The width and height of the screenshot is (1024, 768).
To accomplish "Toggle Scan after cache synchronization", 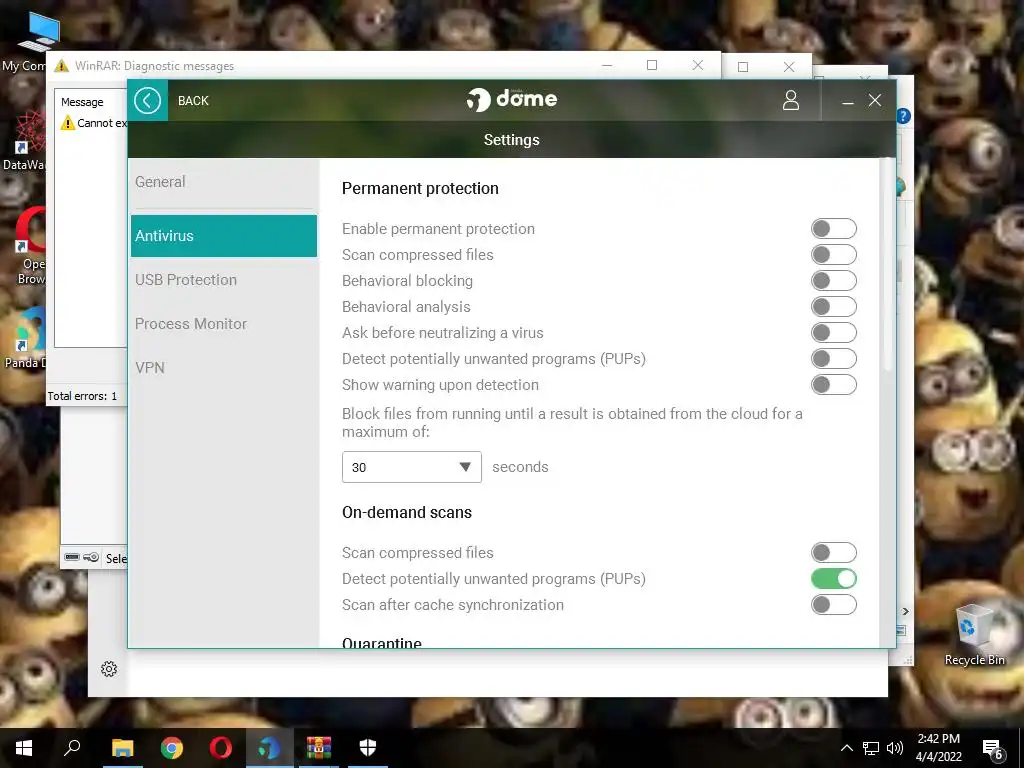I will 833,605.
